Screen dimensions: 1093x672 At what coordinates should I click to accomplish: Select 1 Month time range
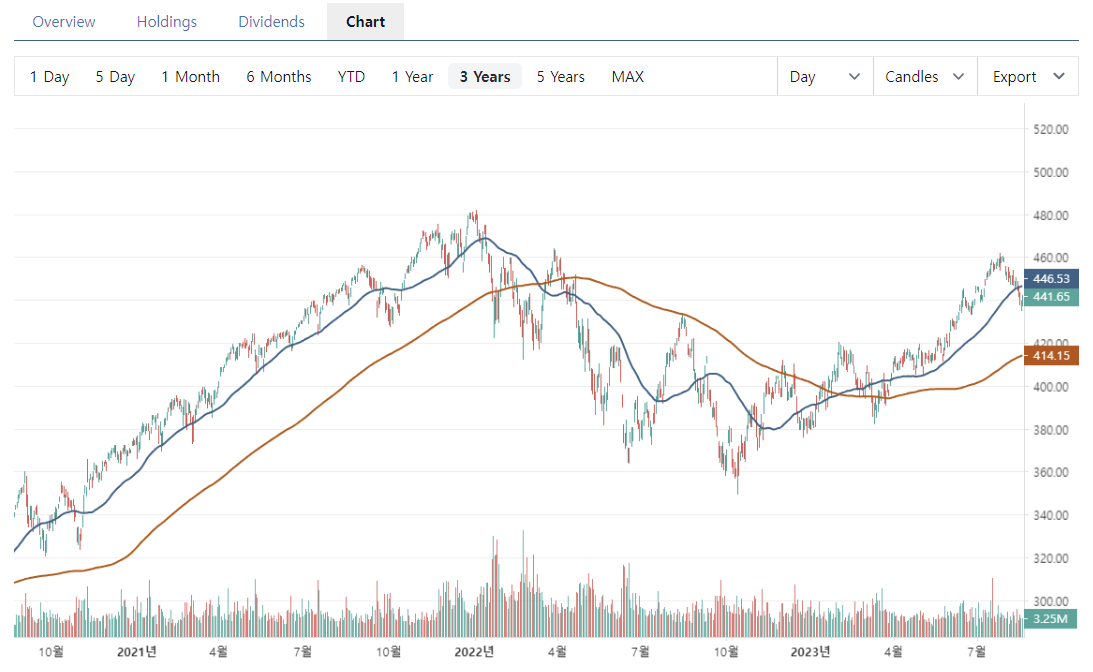190,76
